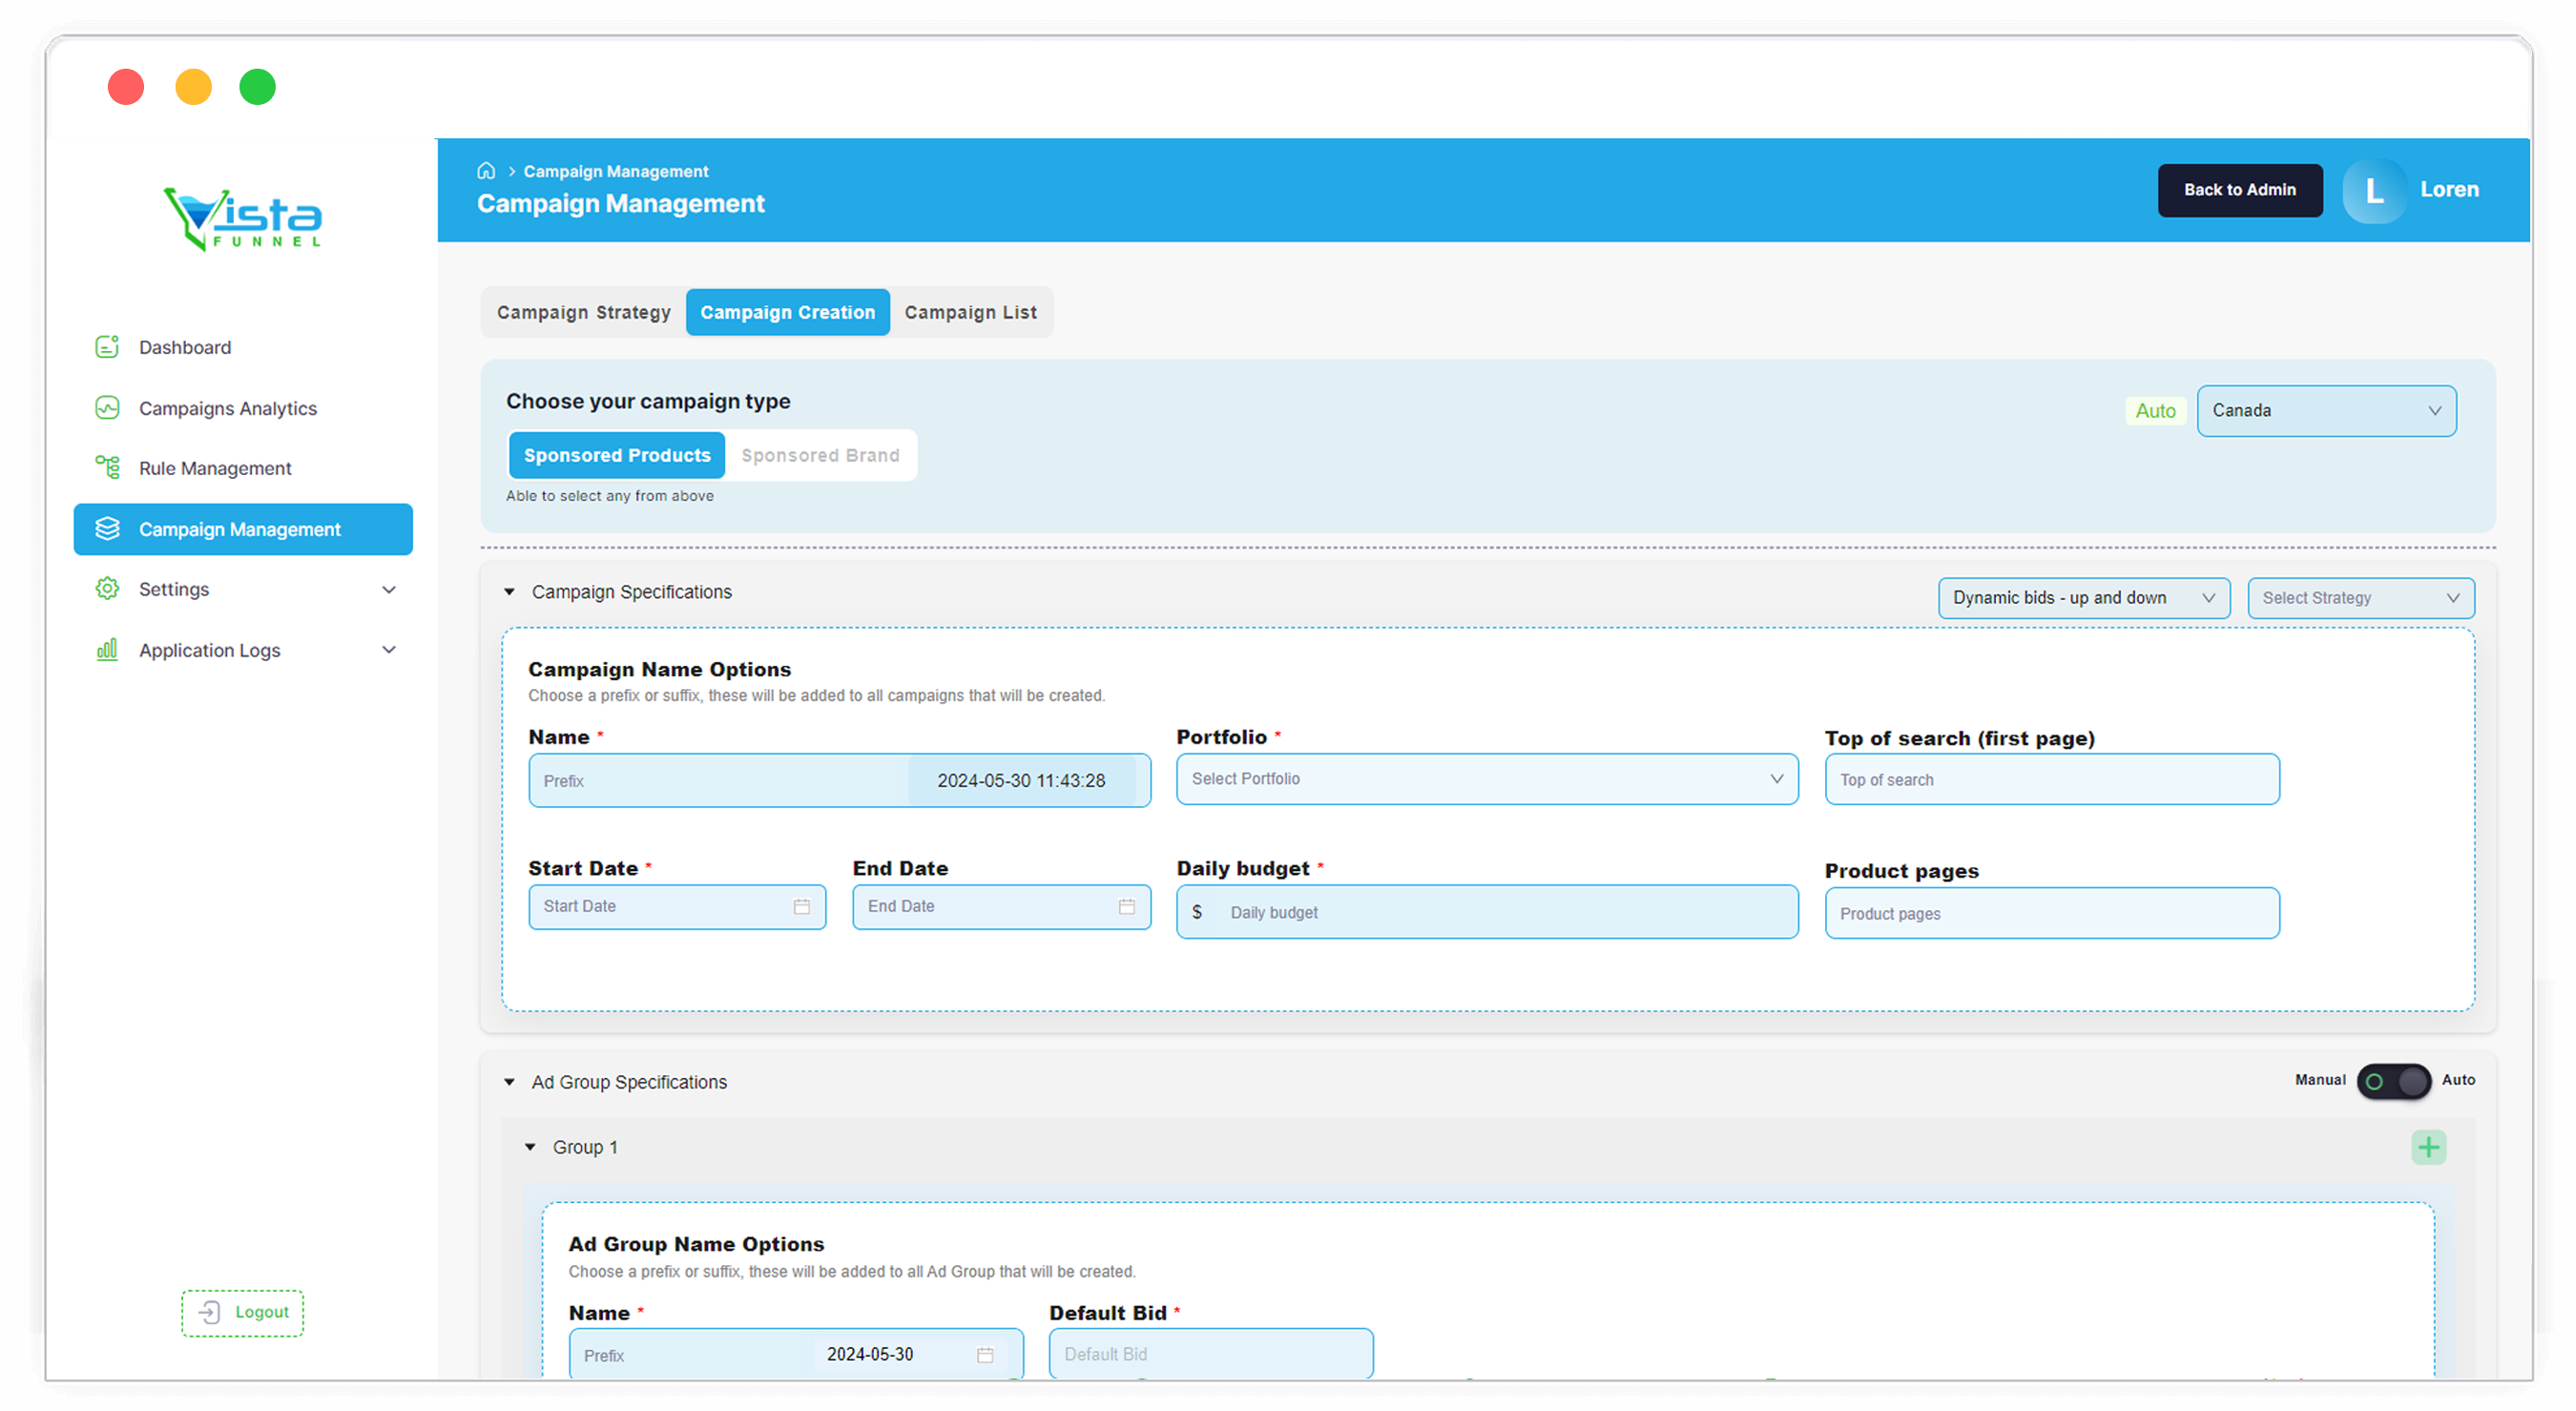Click the Logout button
Image resolution: width=2576 pixels, height=1411 pixels.
243,1312
